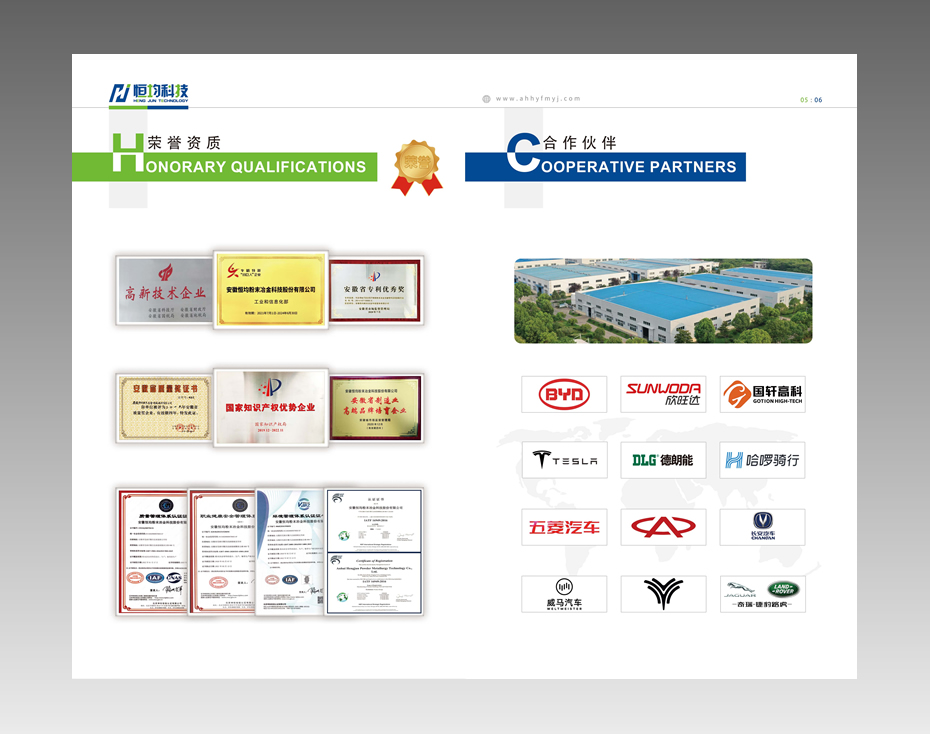Open the 环境管理体系认证 certificate image
930x734 pixels.
291,552
